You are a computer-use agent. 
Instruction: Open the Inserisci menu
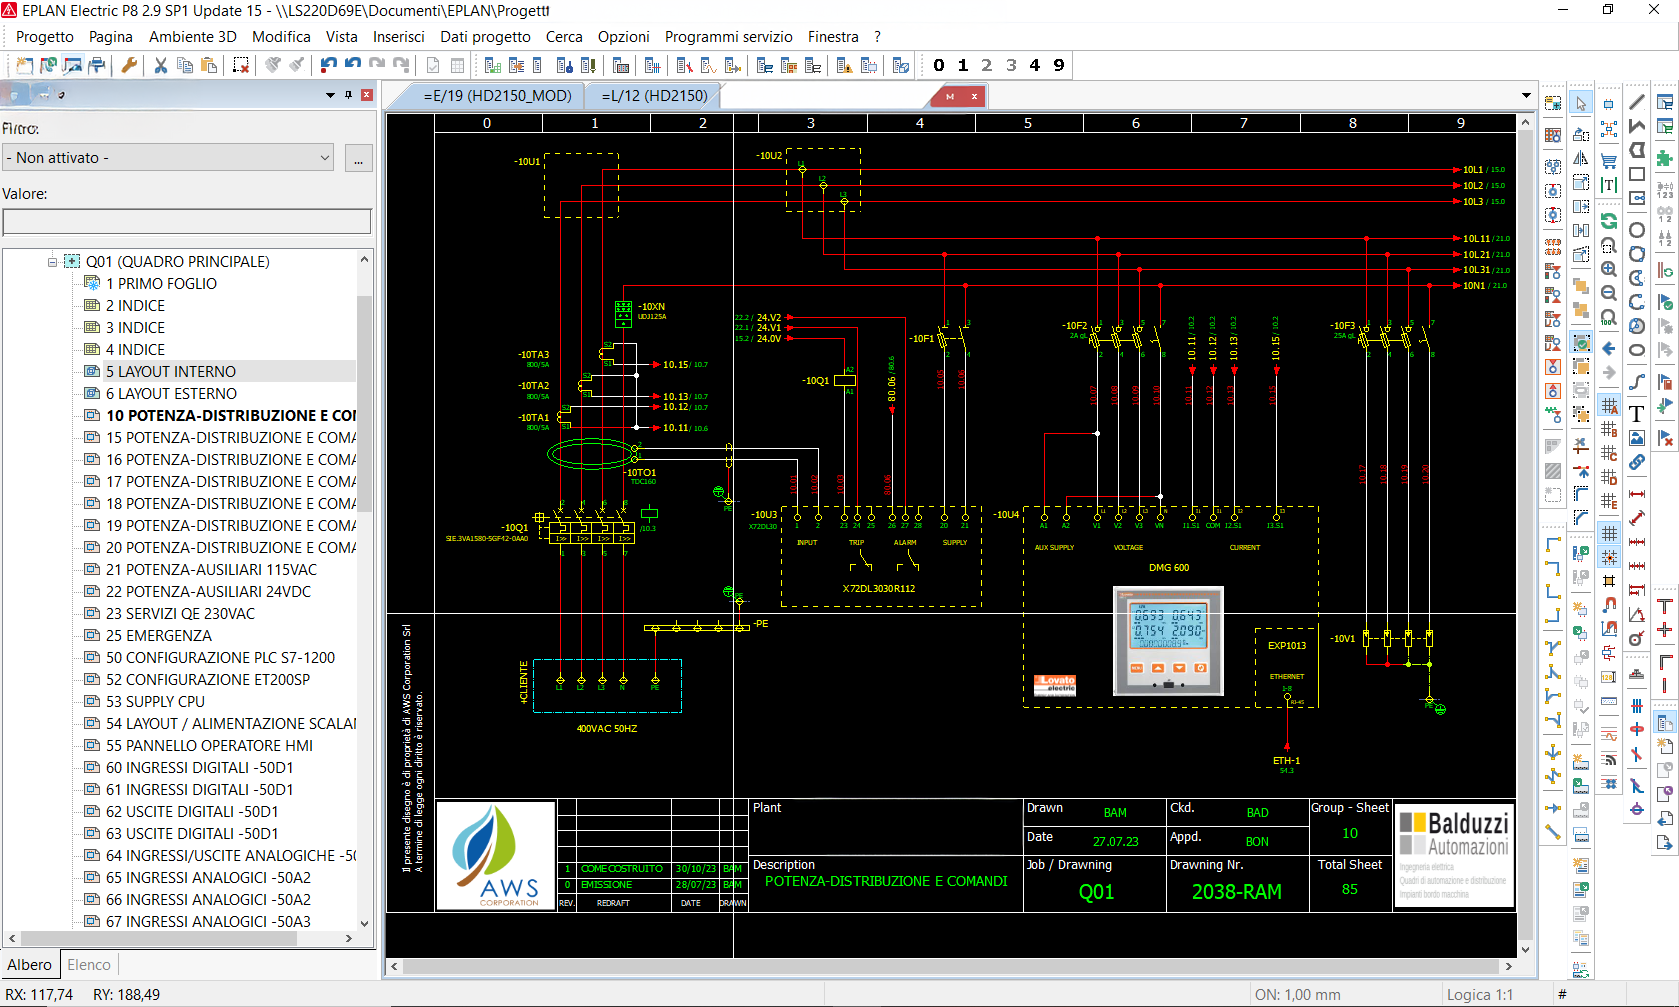coord(398,37)
